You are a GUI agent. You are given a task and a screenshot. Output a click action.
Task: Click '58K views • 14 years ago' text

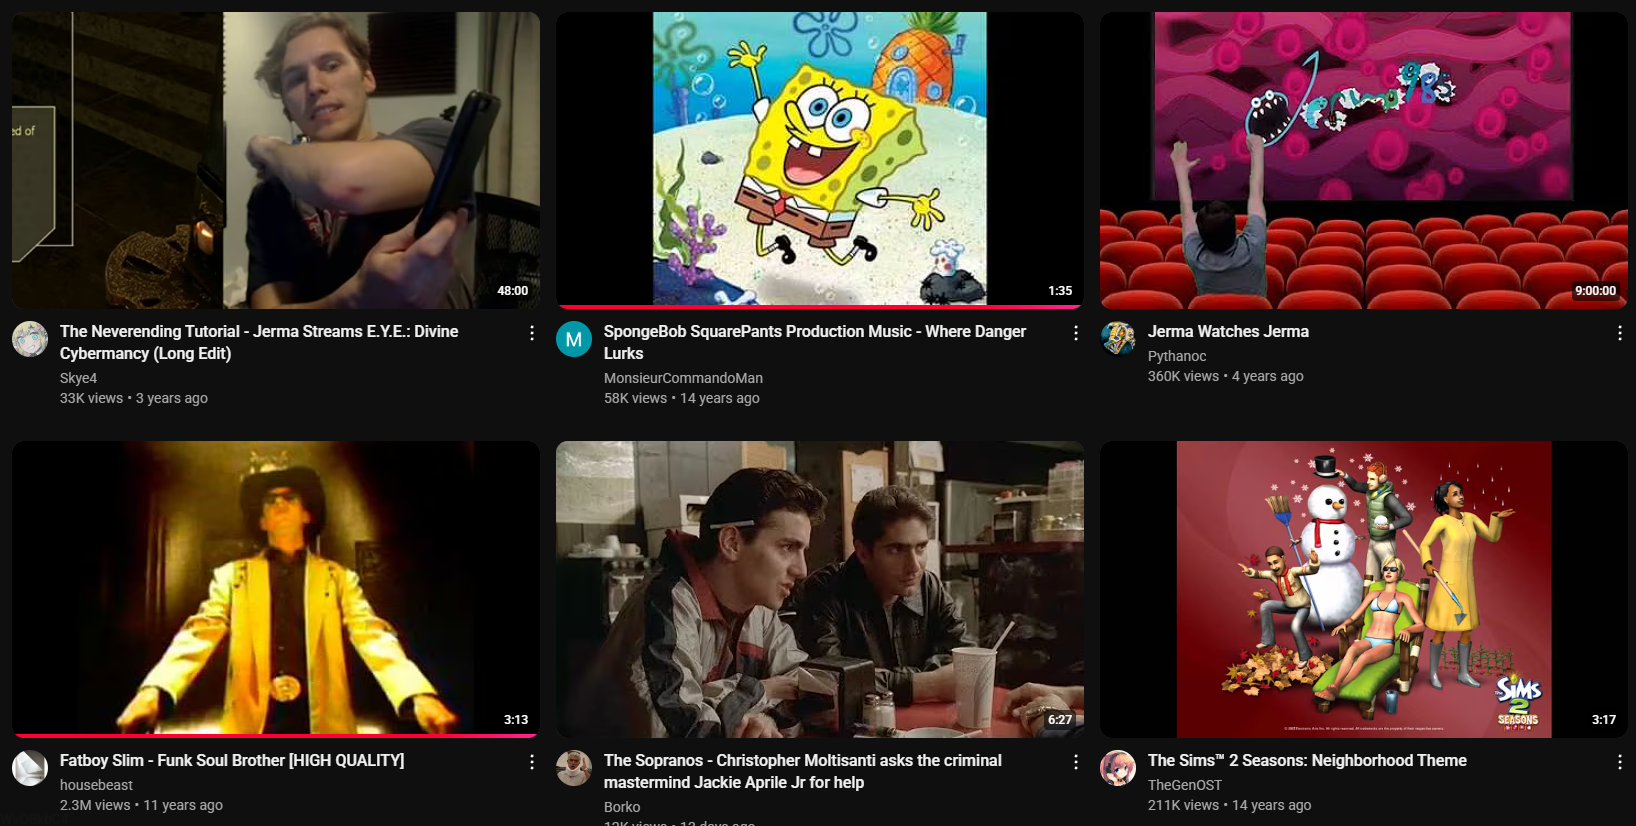coord(682,398)
